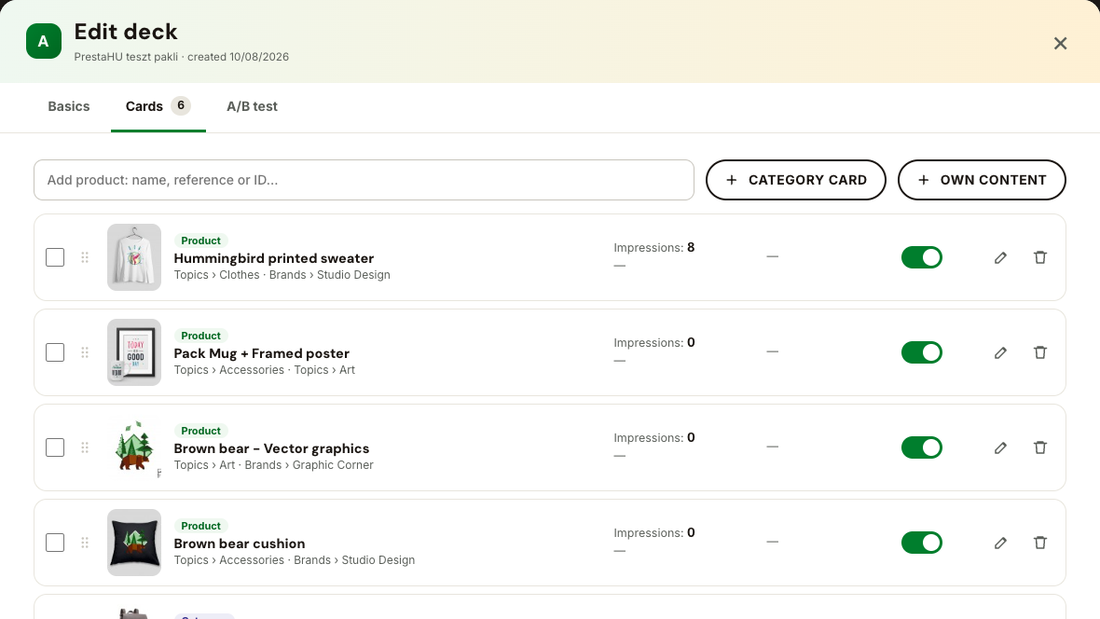Tick the Brown bear Vector graphics checkbox
This screenshot has height=619, width=1100.
(x=55, y=448)
